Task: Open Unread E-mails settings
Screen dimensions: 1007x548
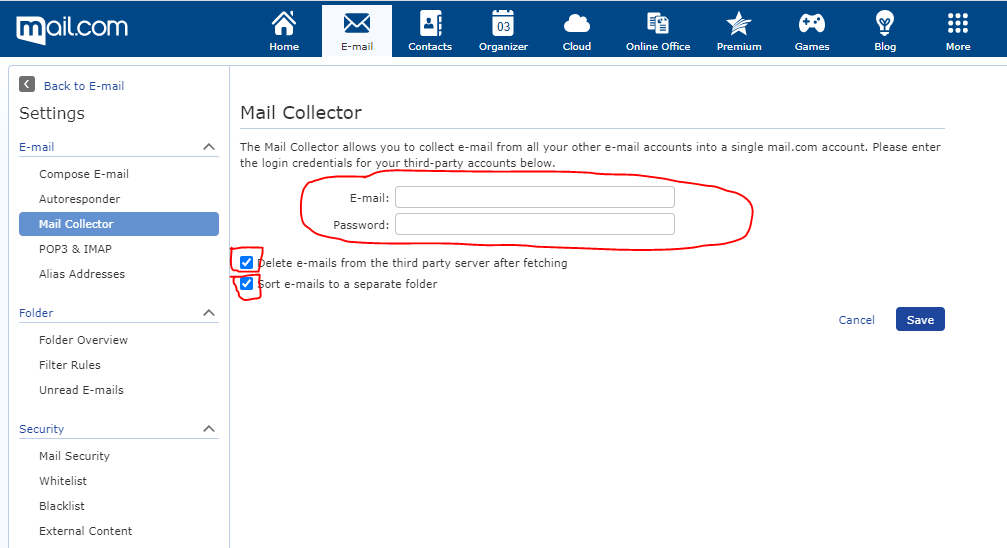Action: 81,390
